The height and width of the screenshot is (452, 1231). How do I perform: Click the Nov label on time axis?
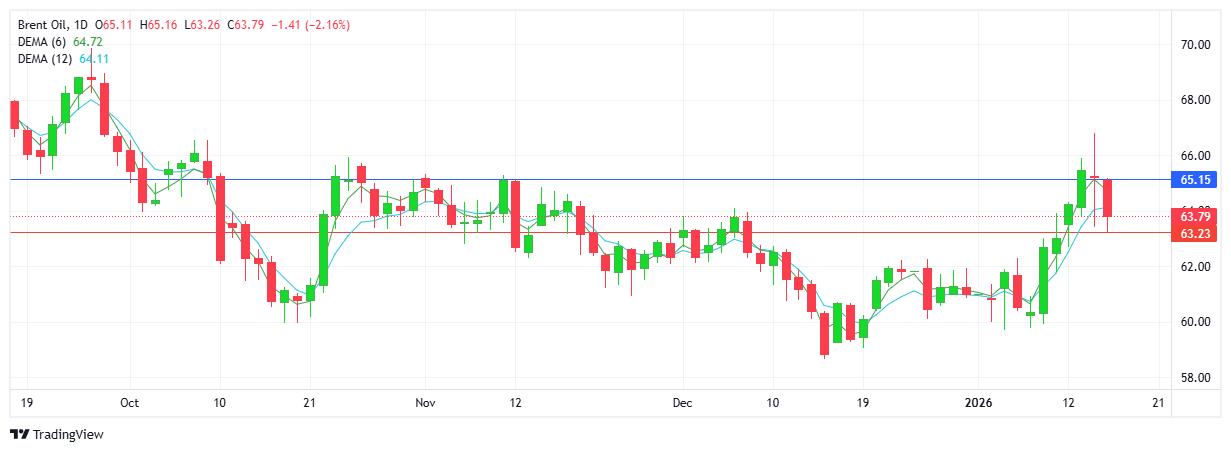tap(426, 403)
